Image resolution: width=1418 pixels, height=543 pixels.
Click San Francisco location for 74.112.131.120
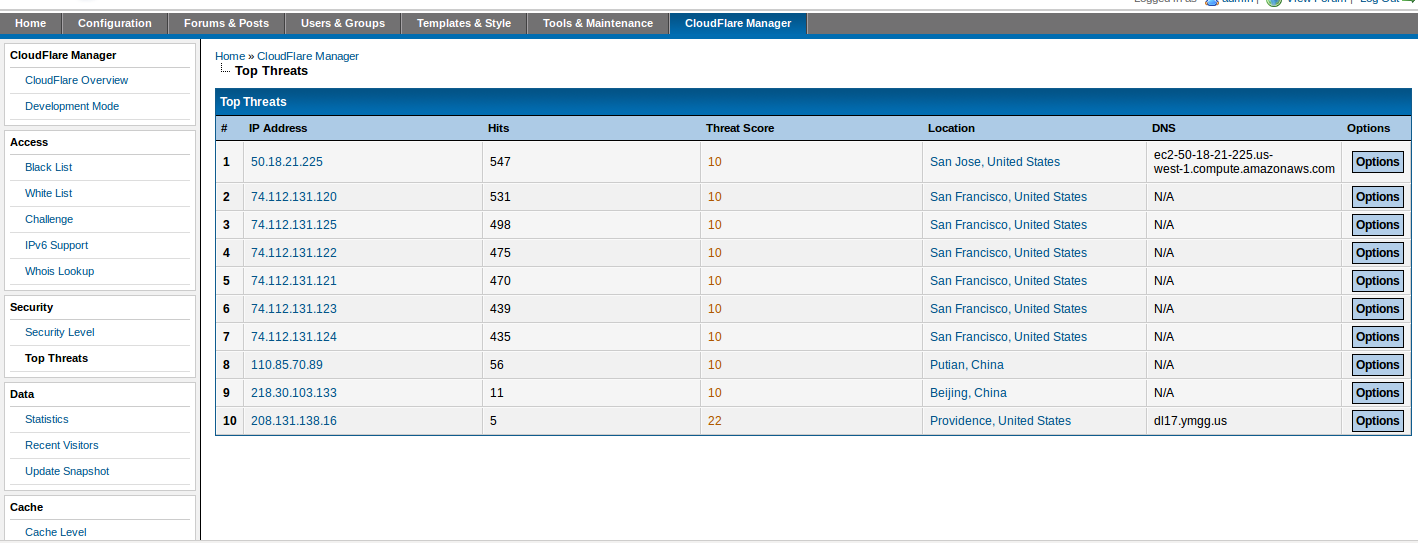pyautogui.click(x=1008, y=197)
